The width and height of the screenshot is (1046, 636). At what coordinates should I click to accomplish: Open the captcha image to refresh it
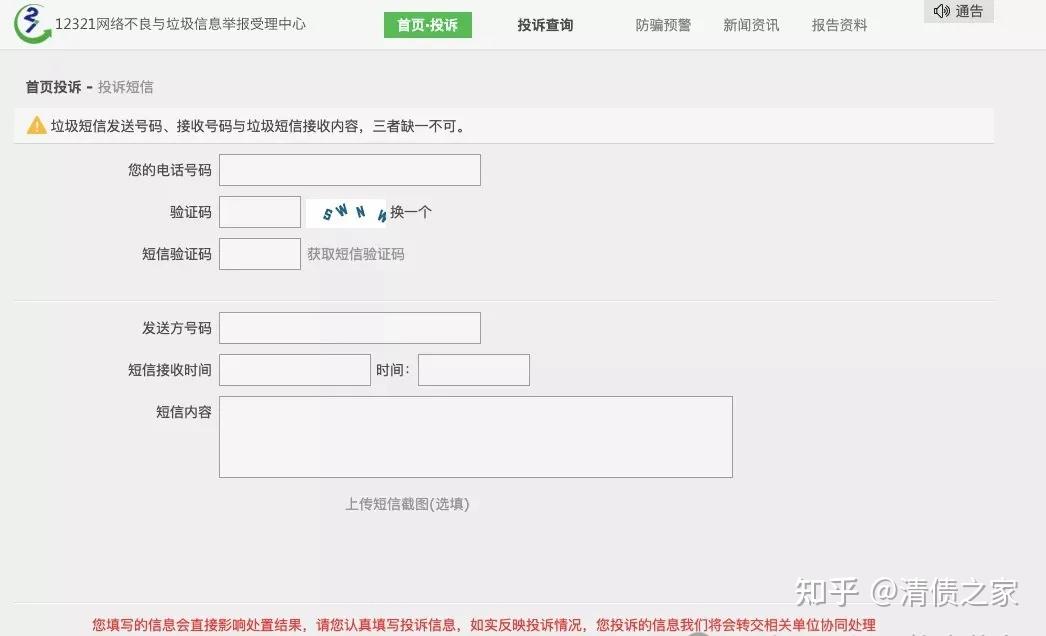(x=346, y=212)
